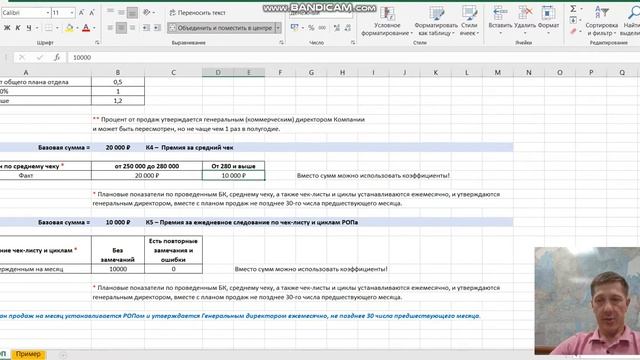The image size is (640, 360).
Task: Click the Clear eraser icon
Action: coord(573,31)
